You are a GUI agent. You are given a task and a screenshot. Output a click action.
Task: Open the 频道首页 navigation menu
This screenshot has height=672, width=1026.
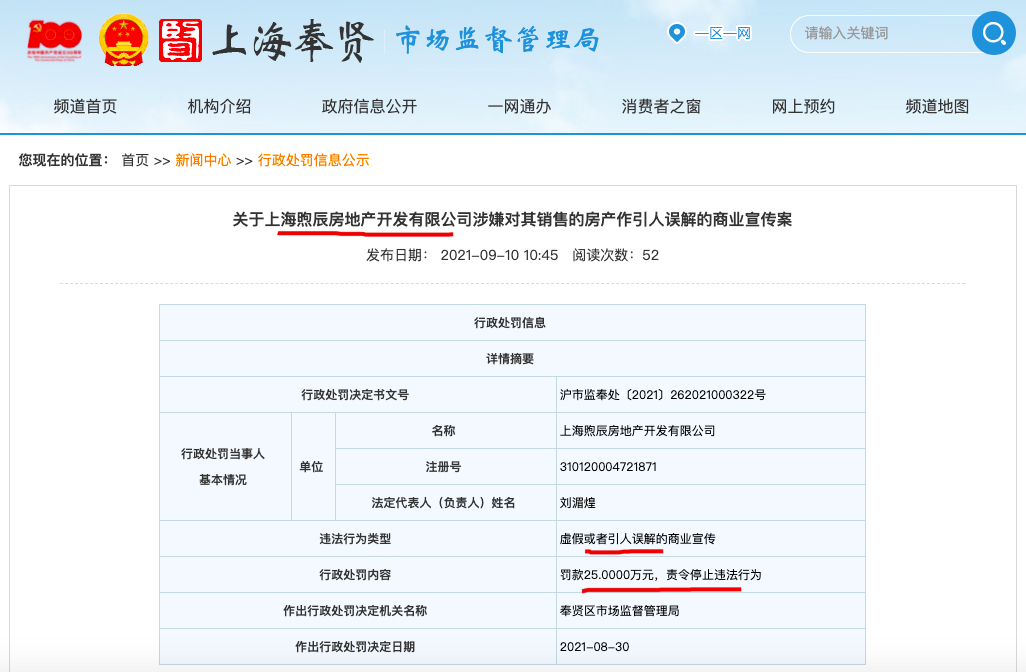85,106
